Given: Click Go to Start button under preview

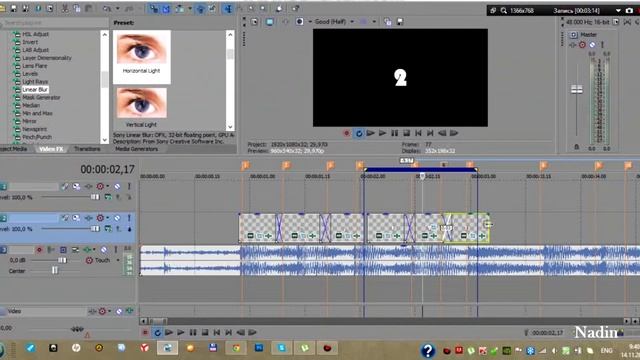Looking at the screenshot, I should [418, 133].
